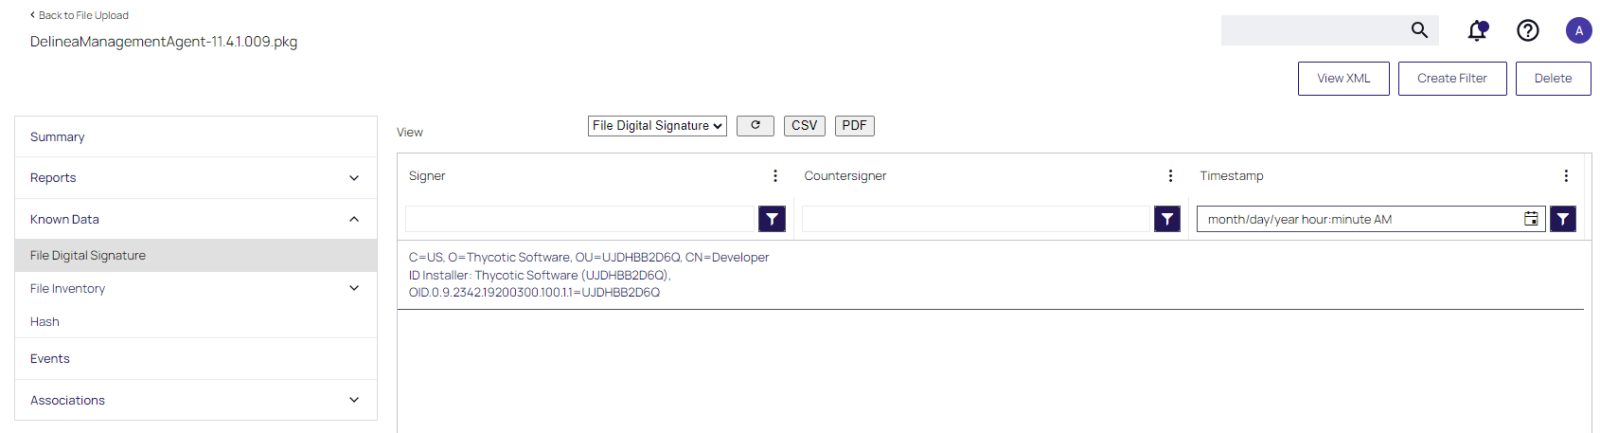Open the help question mark icon
This screenshot has height=433, width=1600.
[1527, 31]
